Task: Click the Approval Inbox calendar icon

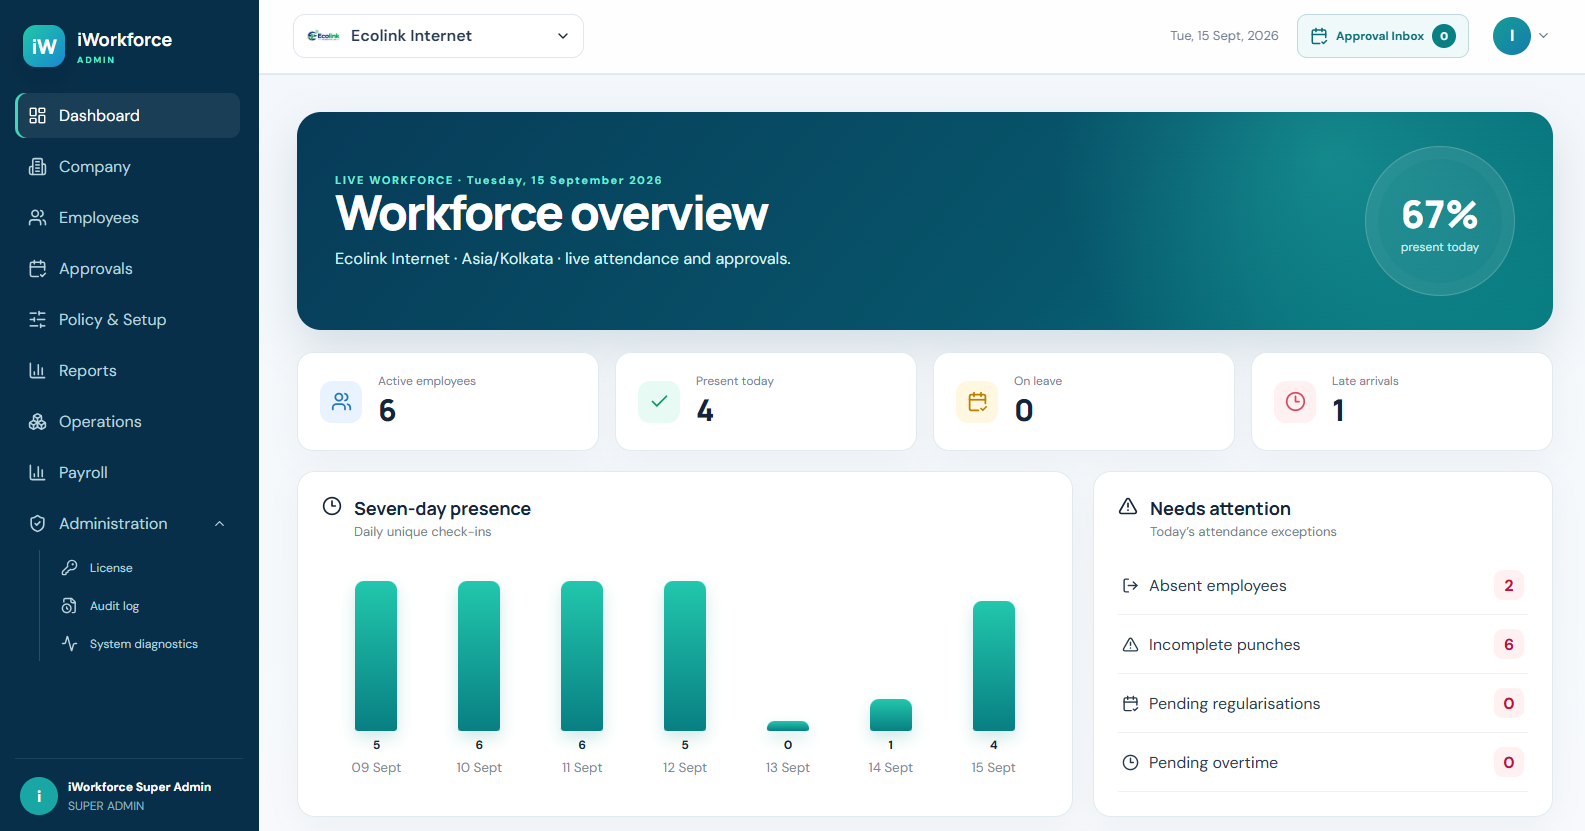Action: pyautogui.click(x=1319, y=36)
